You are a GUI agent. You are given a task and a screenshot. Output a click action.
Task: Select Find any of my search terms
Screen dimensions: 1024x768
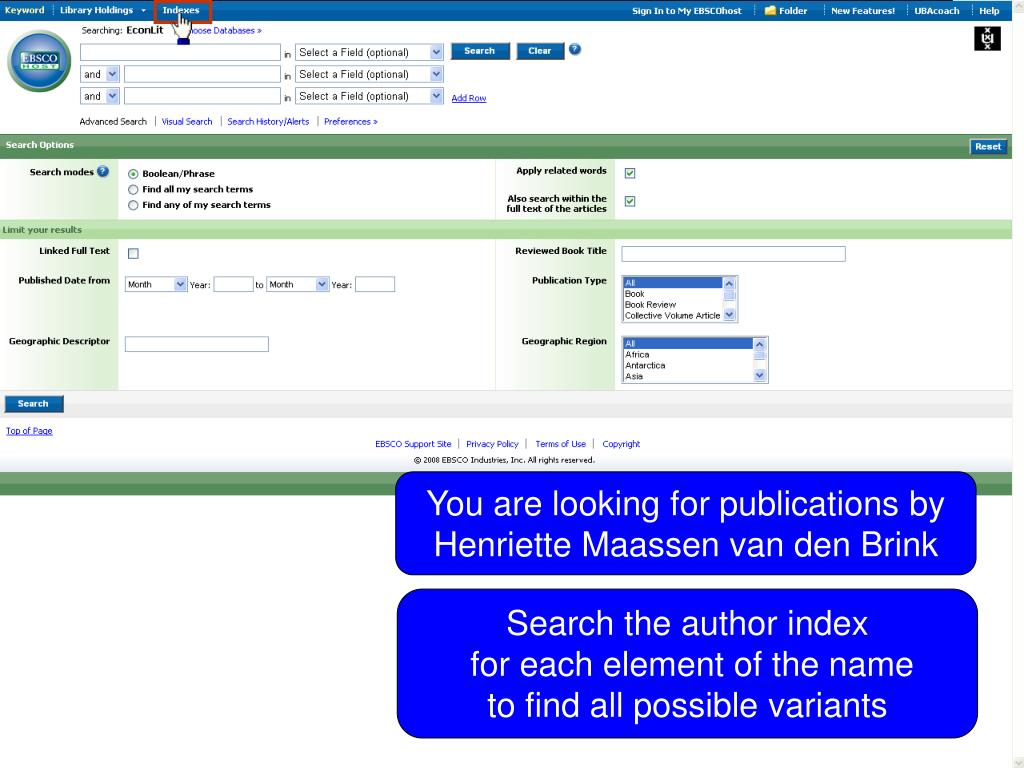pyautogui.click(x=133, y=206)
